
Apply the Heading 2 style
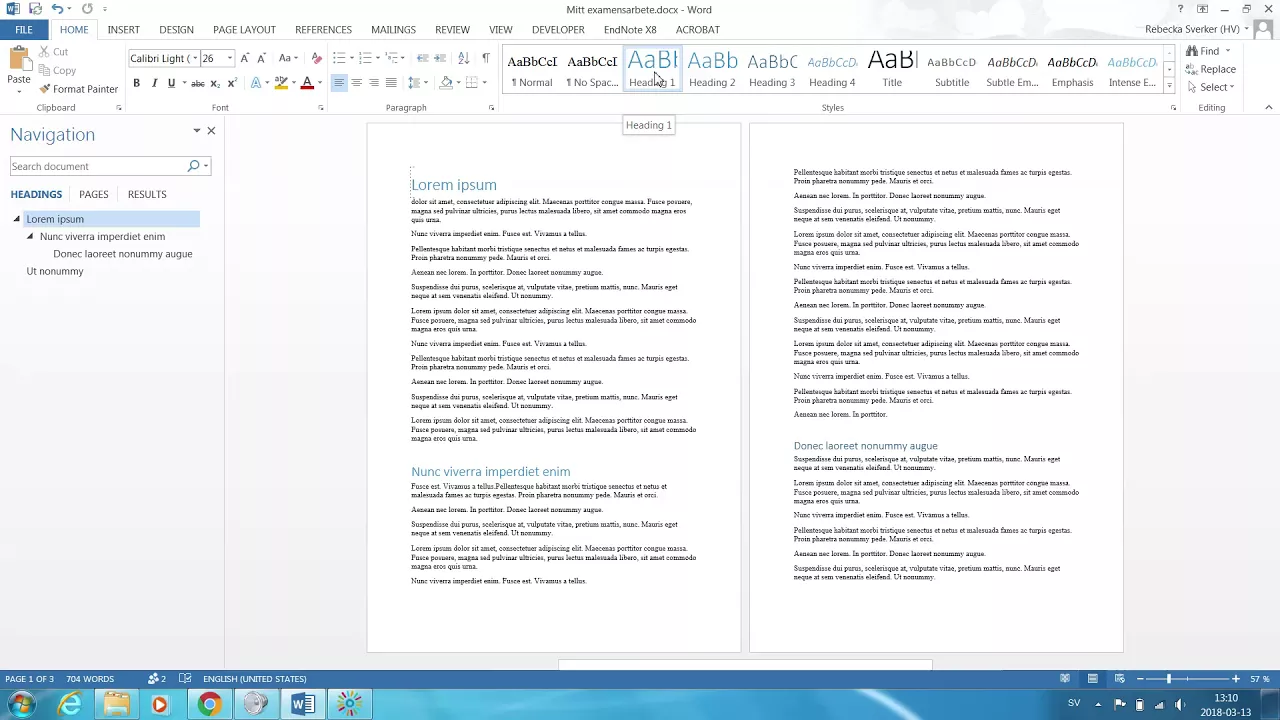[712, 69]
